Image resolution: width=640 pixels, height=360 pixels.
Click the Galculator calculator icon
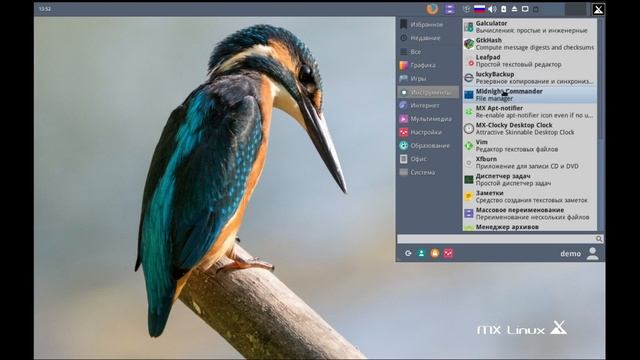[x=469, y=27]
